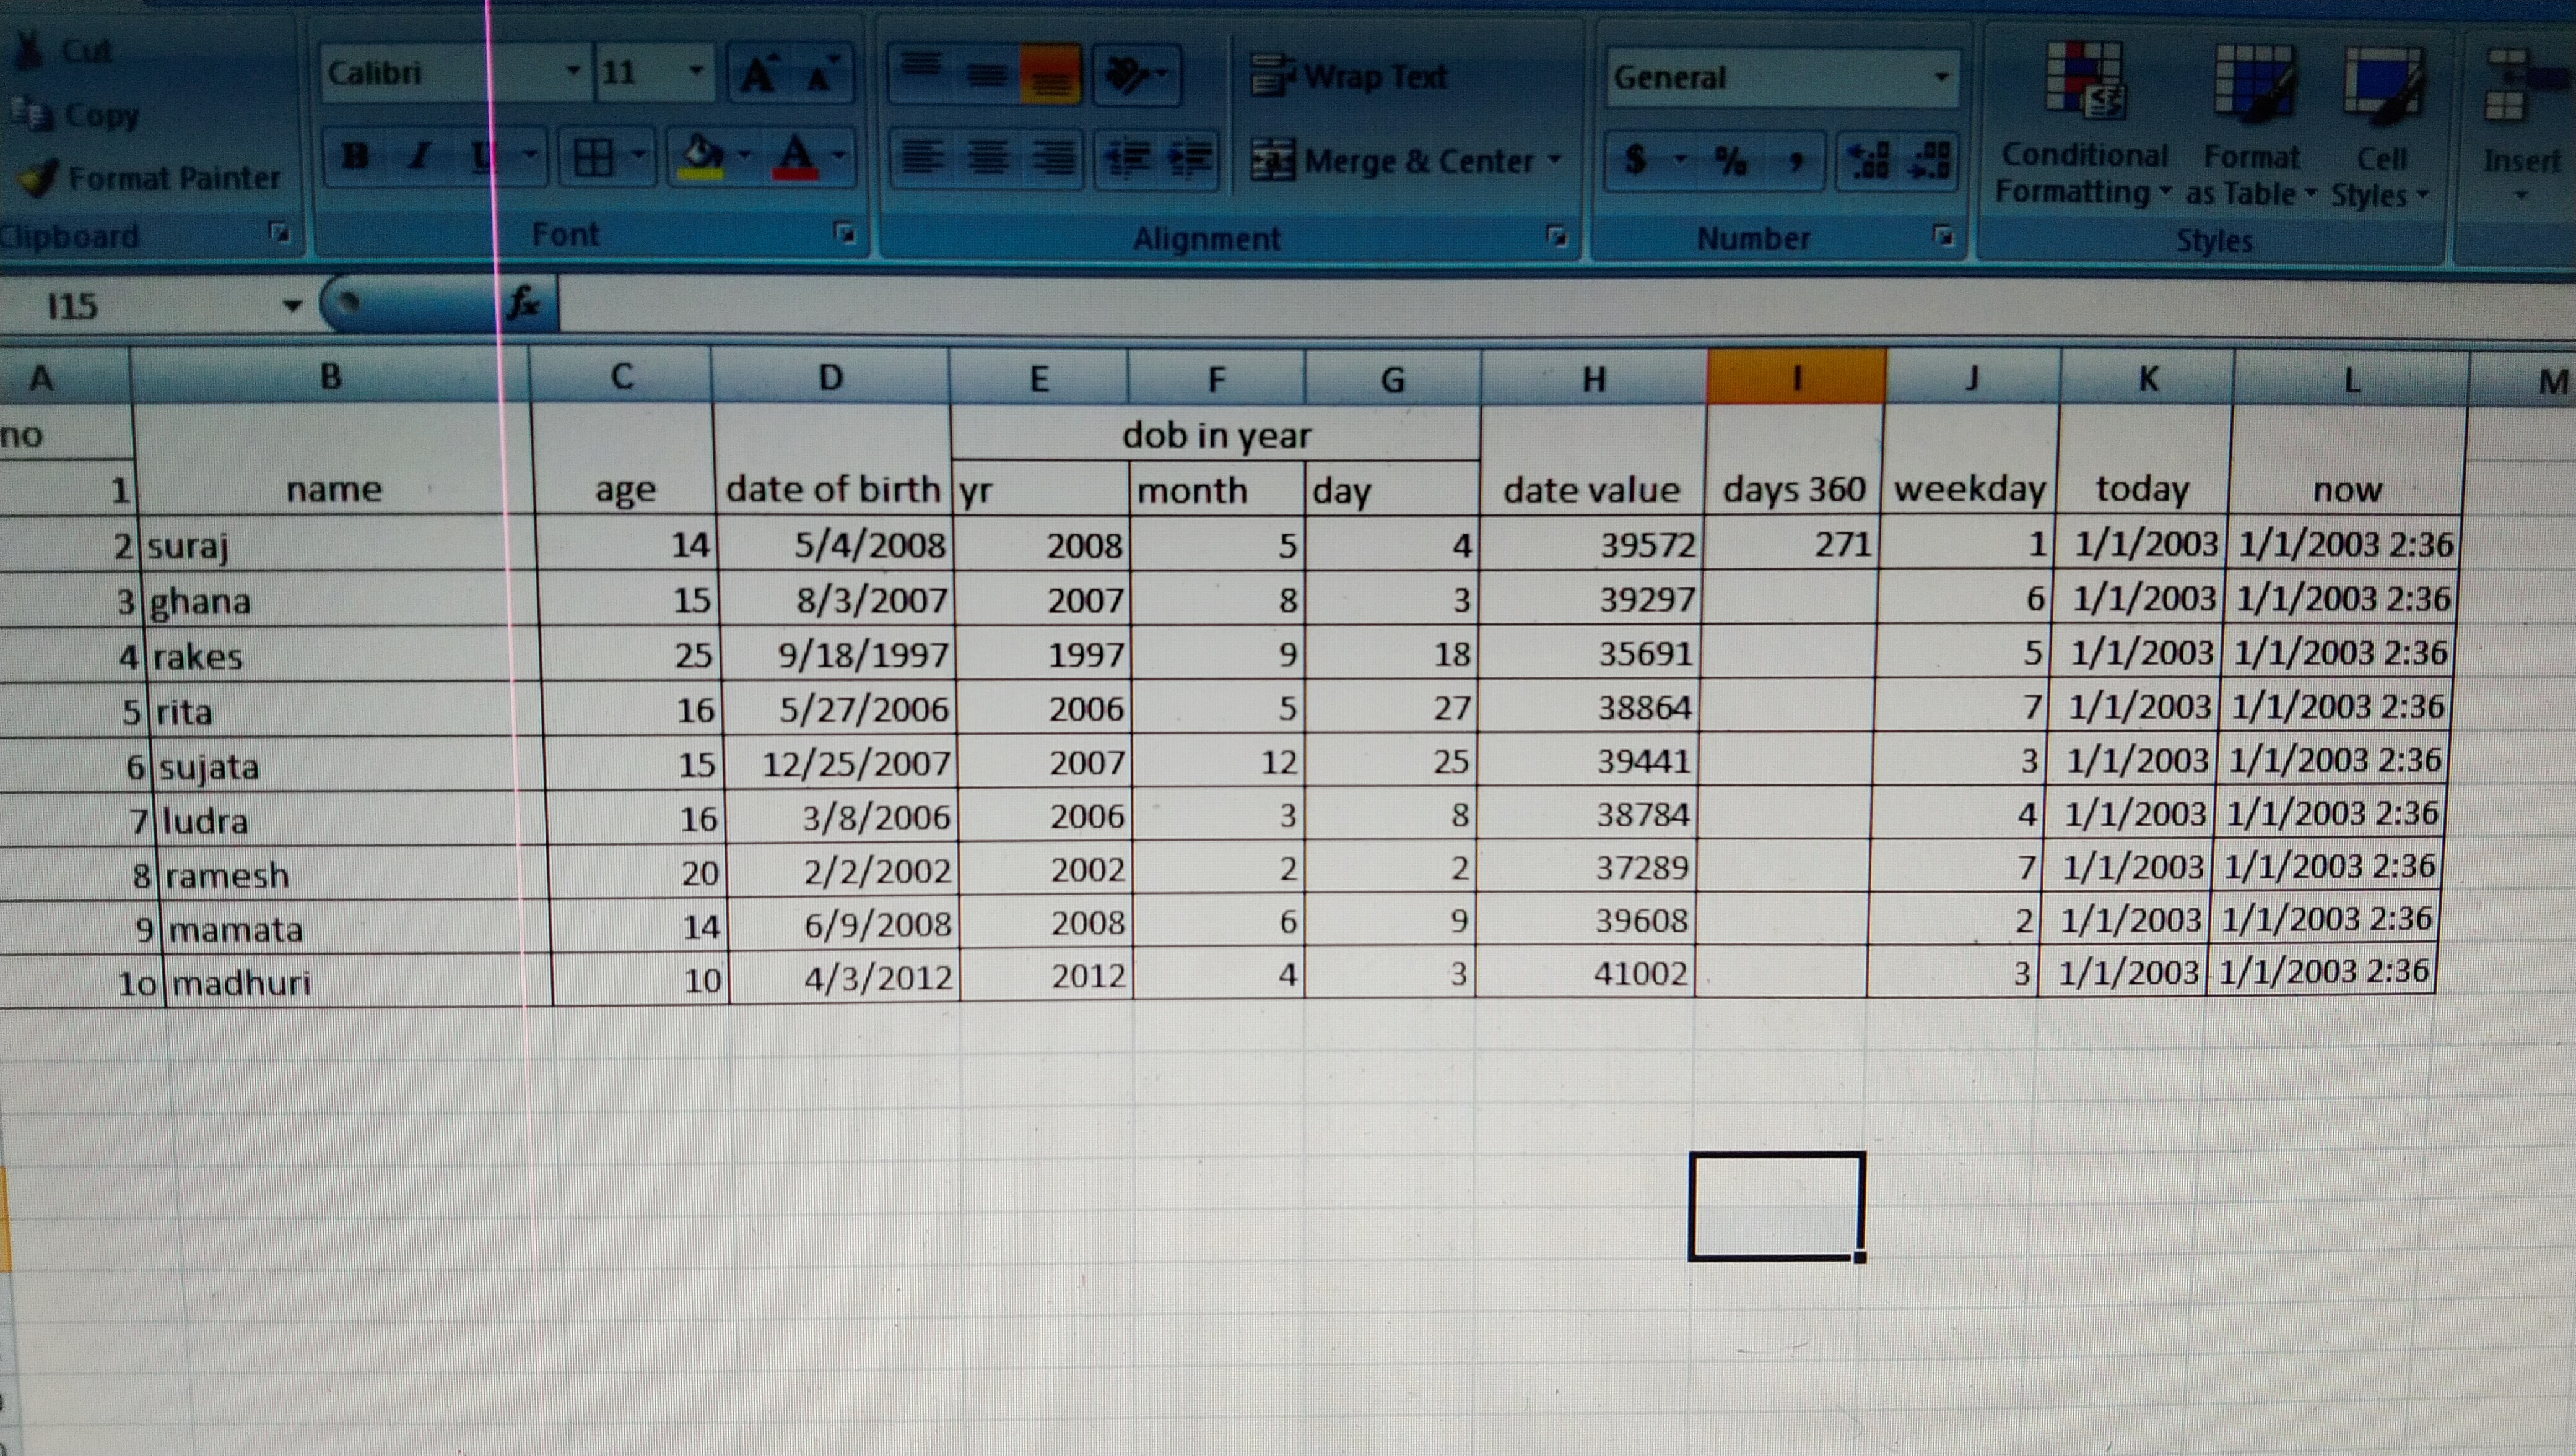Image resolution: width=2576 pixels, height=1456 pixels.
Task: Expand the Merge & Center dropdown arrow
Action: [x=1554, y=160]
